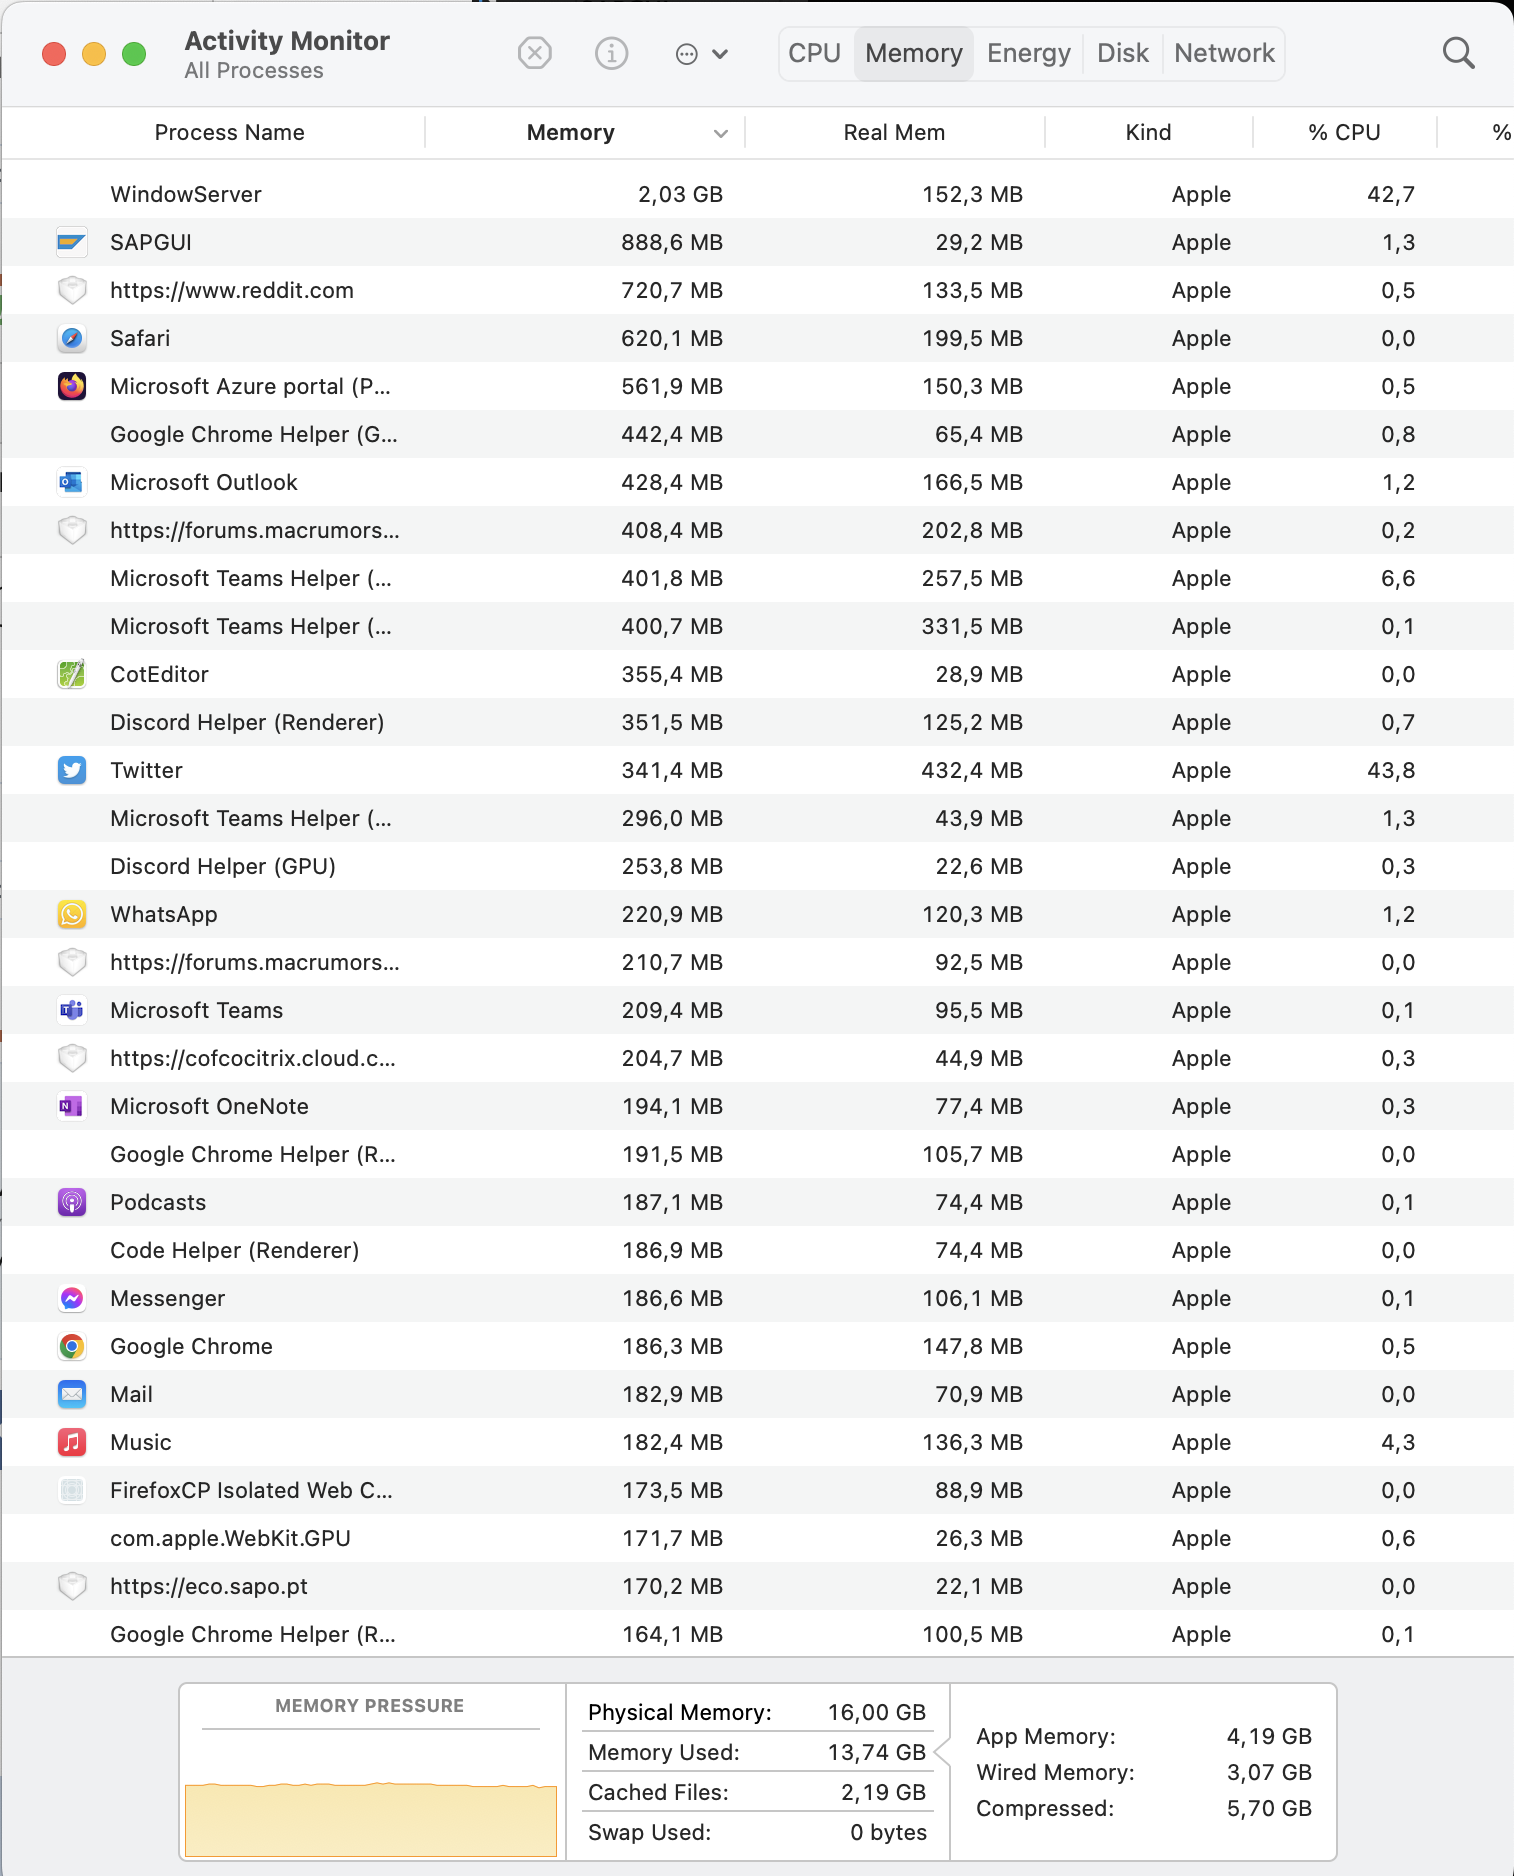
Task: Select the Microsoft Outlook icon
Action: pos(72,482)
